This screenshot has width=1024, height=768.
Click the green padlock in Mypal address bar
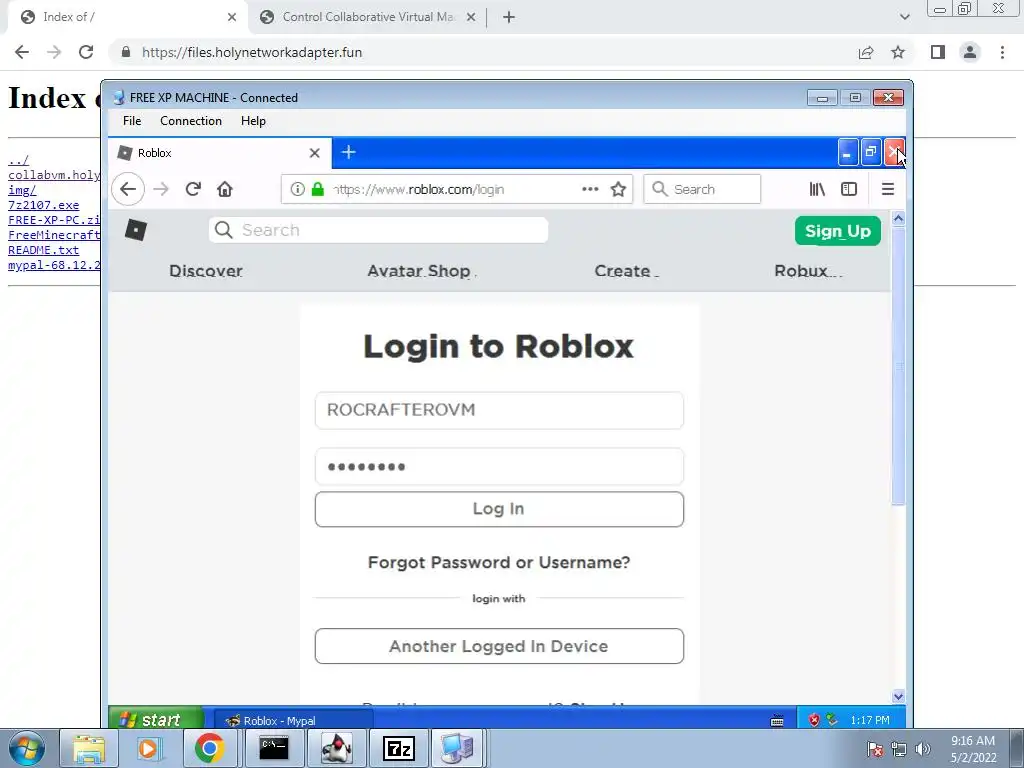click(317, 189)
